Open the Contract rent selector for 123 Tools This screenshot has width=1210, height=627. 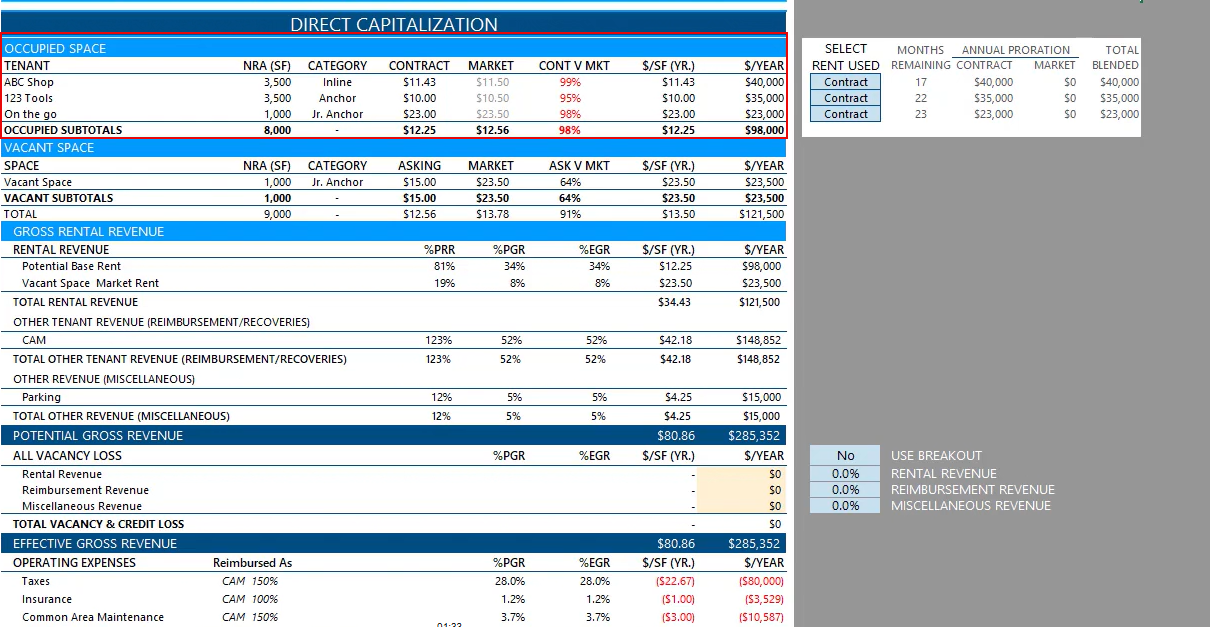coord(846,98)
